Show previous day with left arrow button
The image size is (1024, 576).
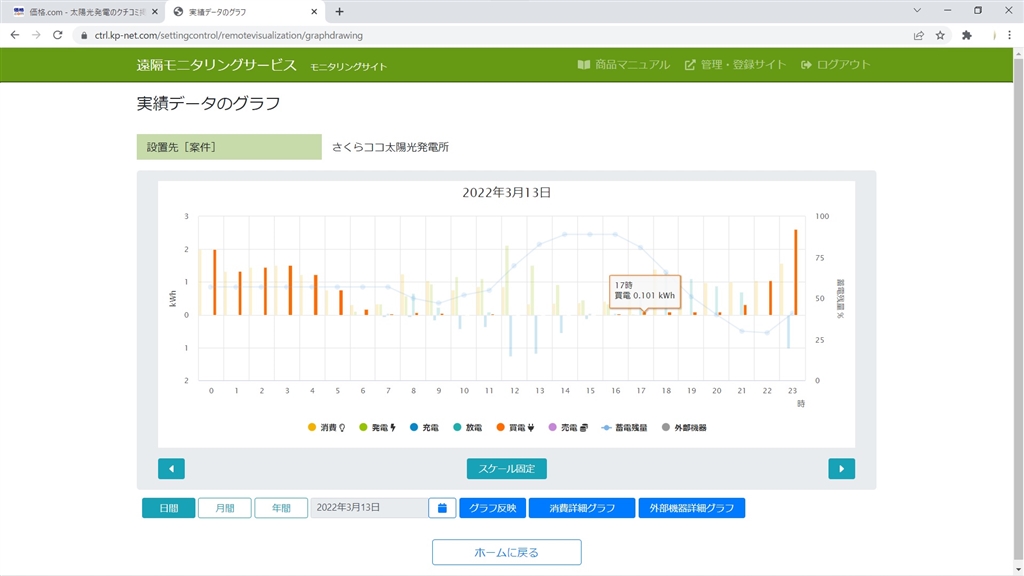pos(171,468)
